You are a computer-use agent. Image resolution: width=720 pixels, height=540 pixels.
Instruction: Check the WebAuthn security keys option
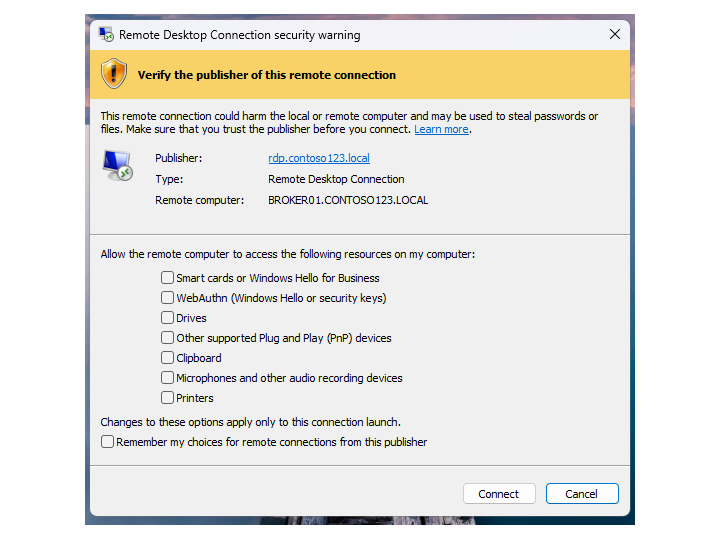tap(168, 298)
